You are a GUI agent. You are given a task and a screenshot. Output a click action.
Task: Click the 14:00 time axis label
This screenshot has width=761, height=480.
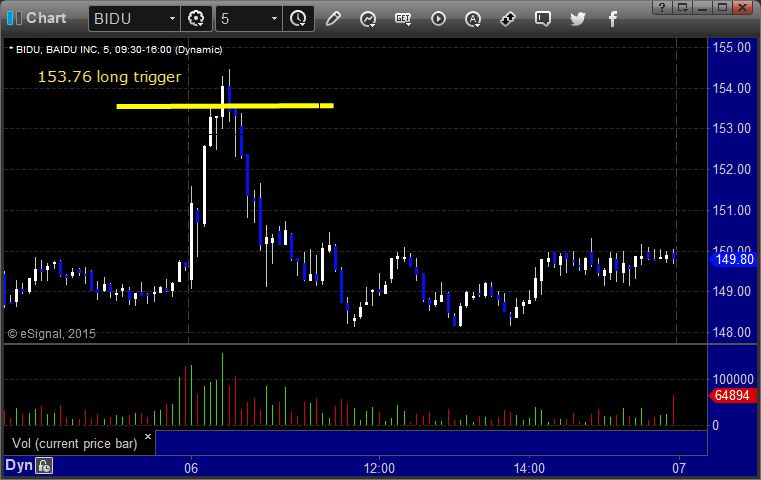coord(529,468)
